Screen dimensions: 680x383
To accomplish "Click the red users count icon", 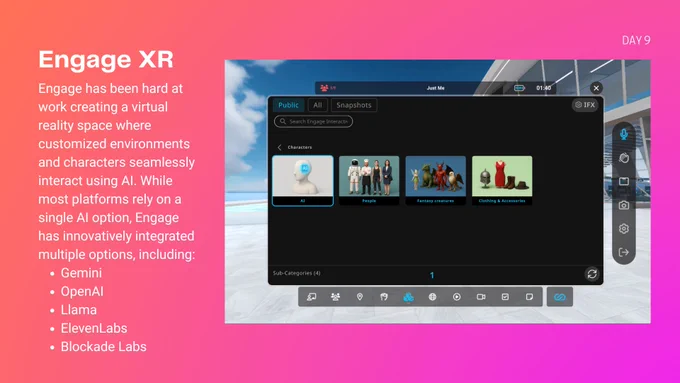I will [x=327, y=88].
